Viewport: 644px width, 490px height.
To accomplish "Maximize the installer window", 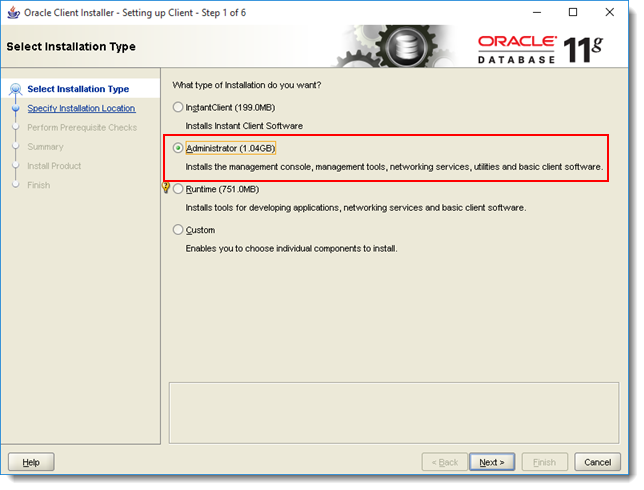I will coord(573,13).
